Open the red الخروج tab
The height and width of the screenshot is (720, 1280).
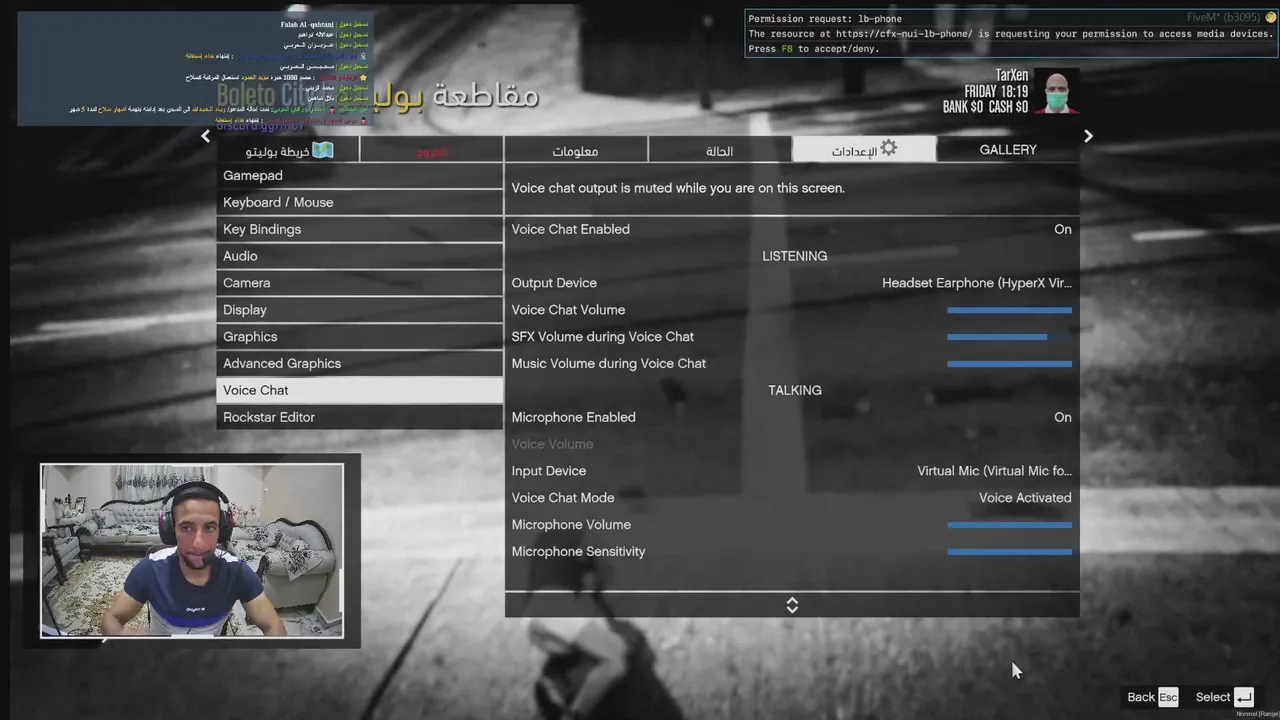pos(432,150)
